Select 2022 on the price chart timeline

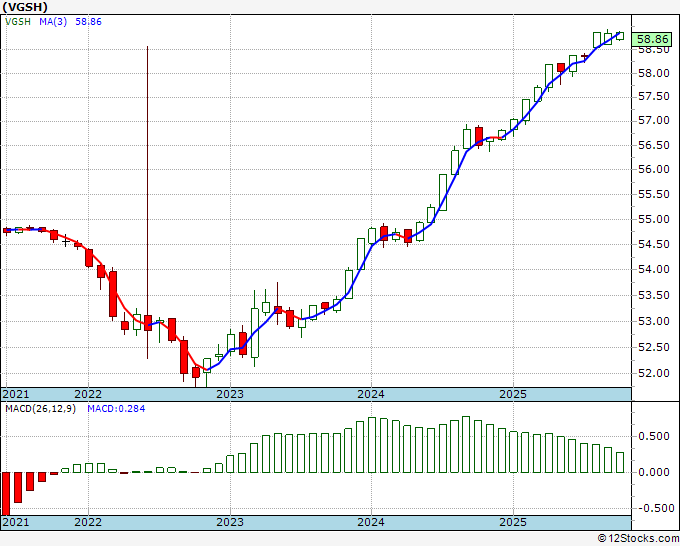tap(88, 394)
